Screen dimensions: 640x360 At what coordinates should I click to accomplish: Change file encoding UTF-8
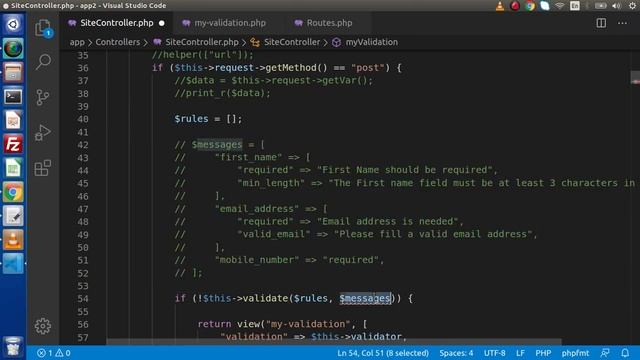(x=495, y=353)
